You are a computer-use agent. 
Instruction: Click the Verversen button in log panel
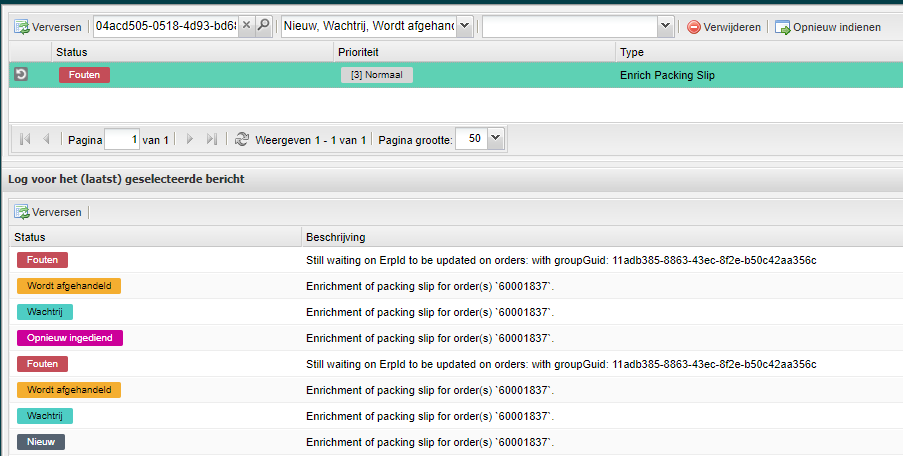point(48,212)
